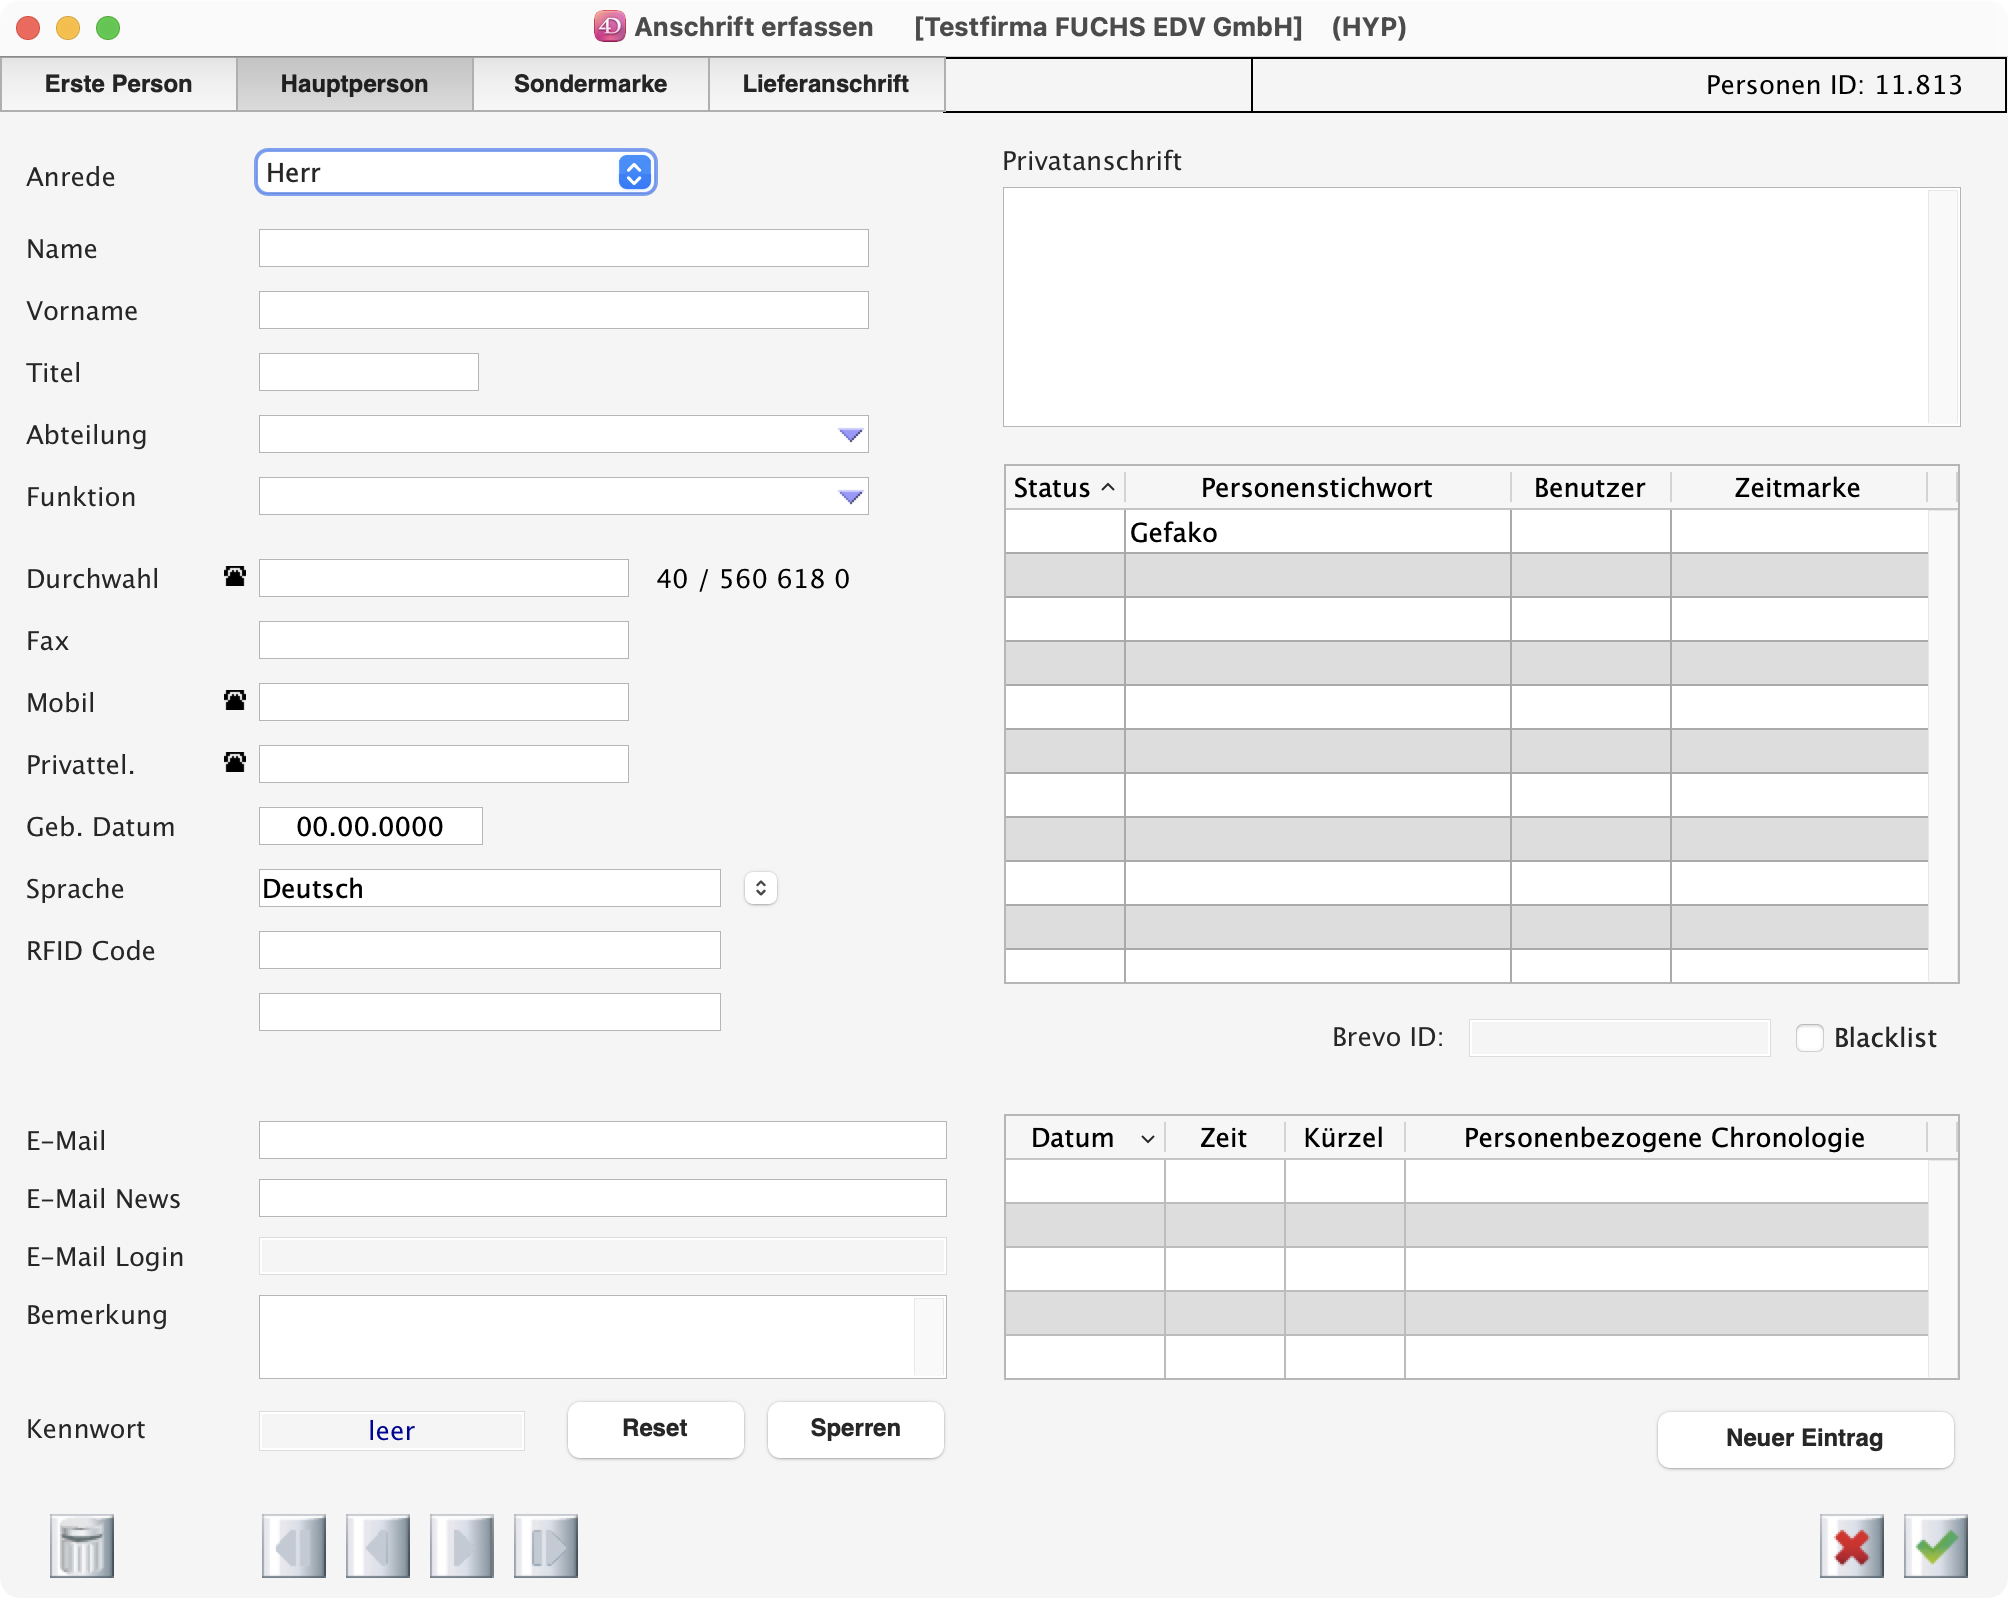Image resolution: width=2008 pixels, height=1598 pixels.
Task: Go to last record arrow icon
Action: click(x=546, y=1546)
